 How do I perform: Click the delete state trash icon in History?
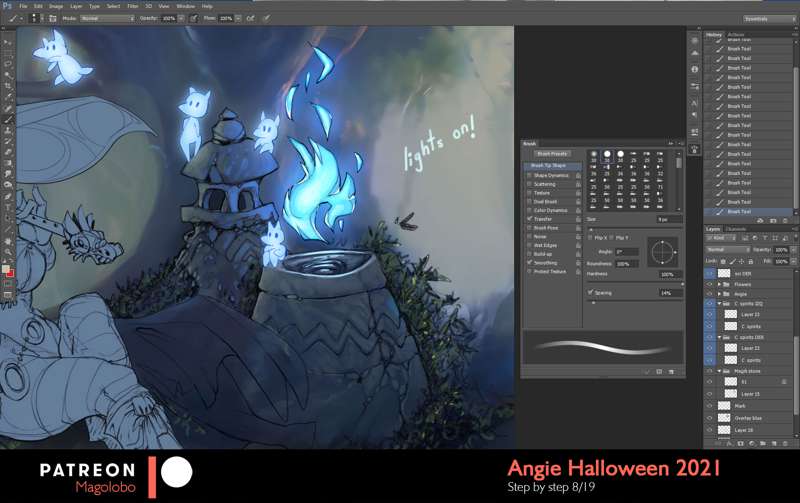click(x=785, y=220)
